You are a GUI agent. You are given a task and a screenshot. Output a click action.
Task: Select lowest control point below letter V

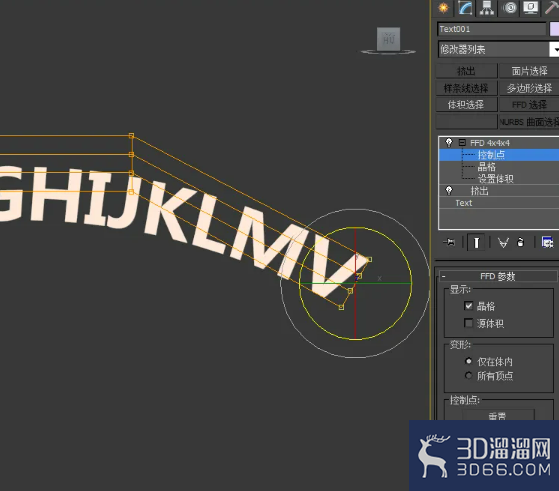click(x=341, y=307)
